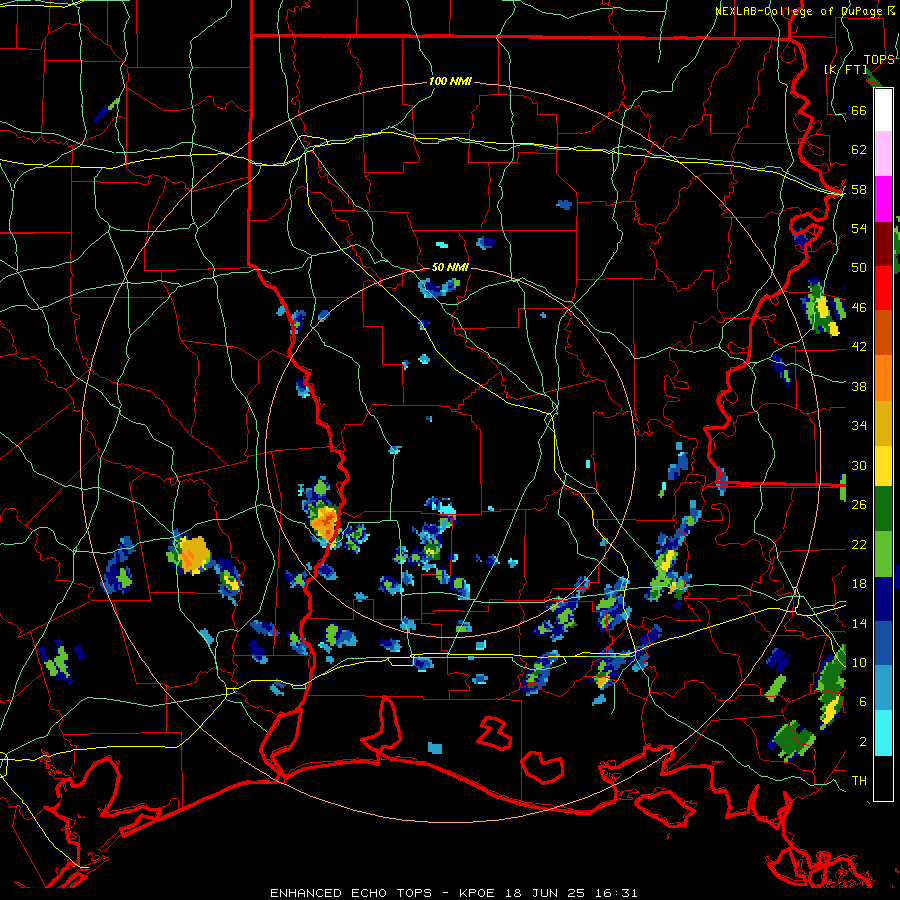Click the legend value "26"

(x=859, y=505)
